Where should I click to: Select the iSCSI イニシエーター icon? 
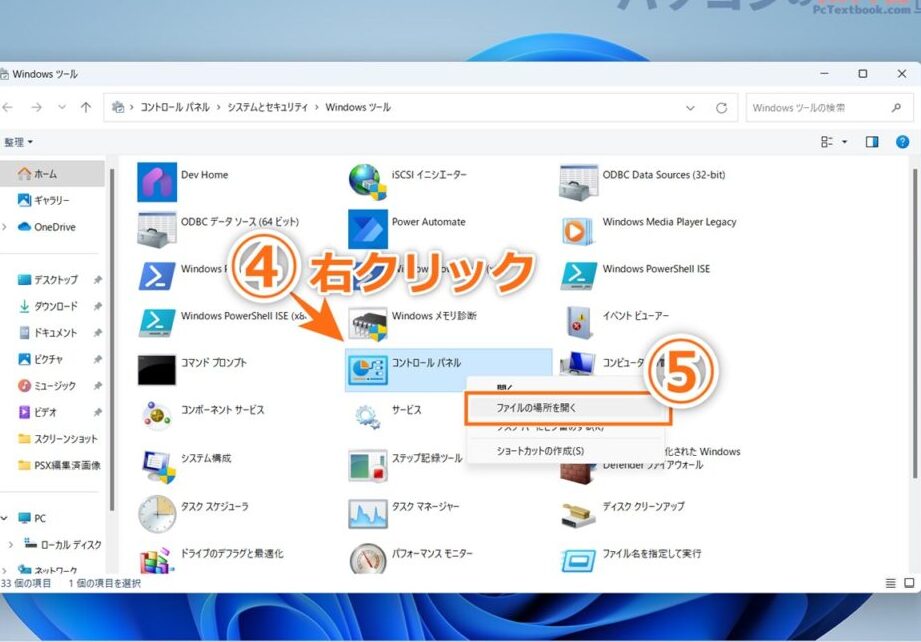coord(367,181)
